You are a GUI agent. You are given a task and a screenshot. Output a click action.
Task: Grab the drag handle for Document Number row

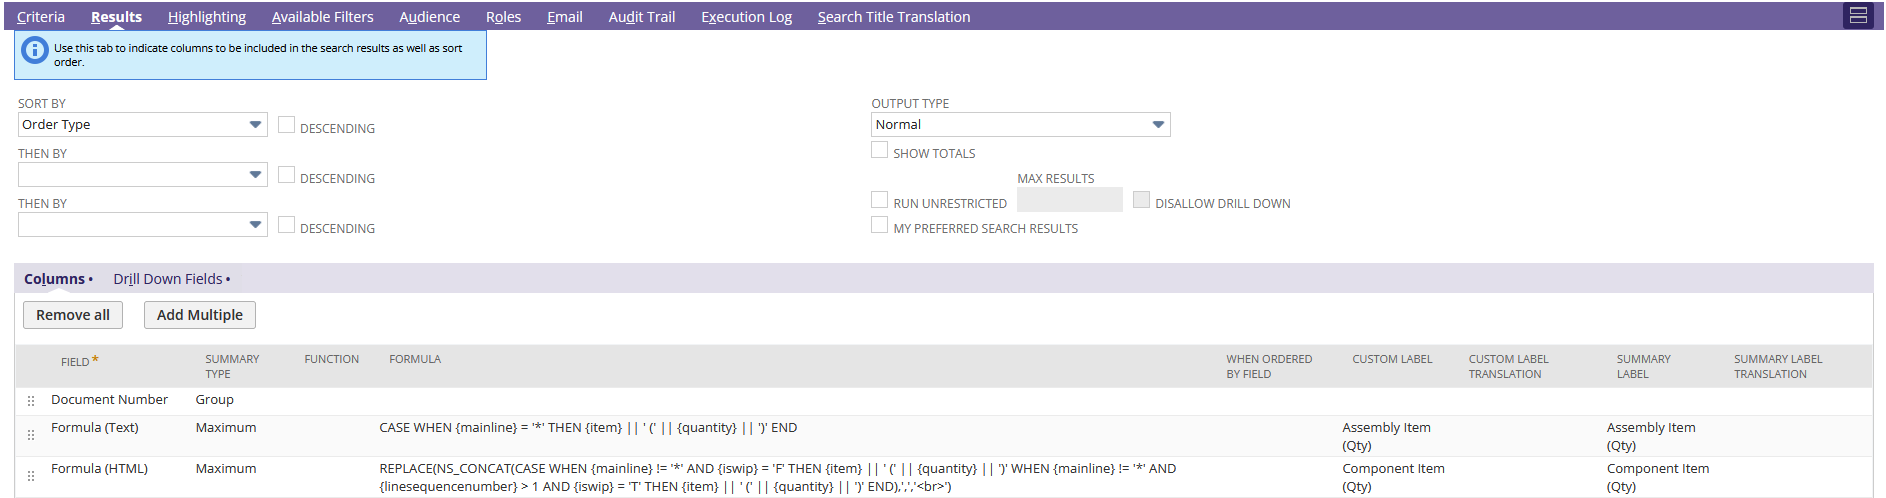pos(31,401)
